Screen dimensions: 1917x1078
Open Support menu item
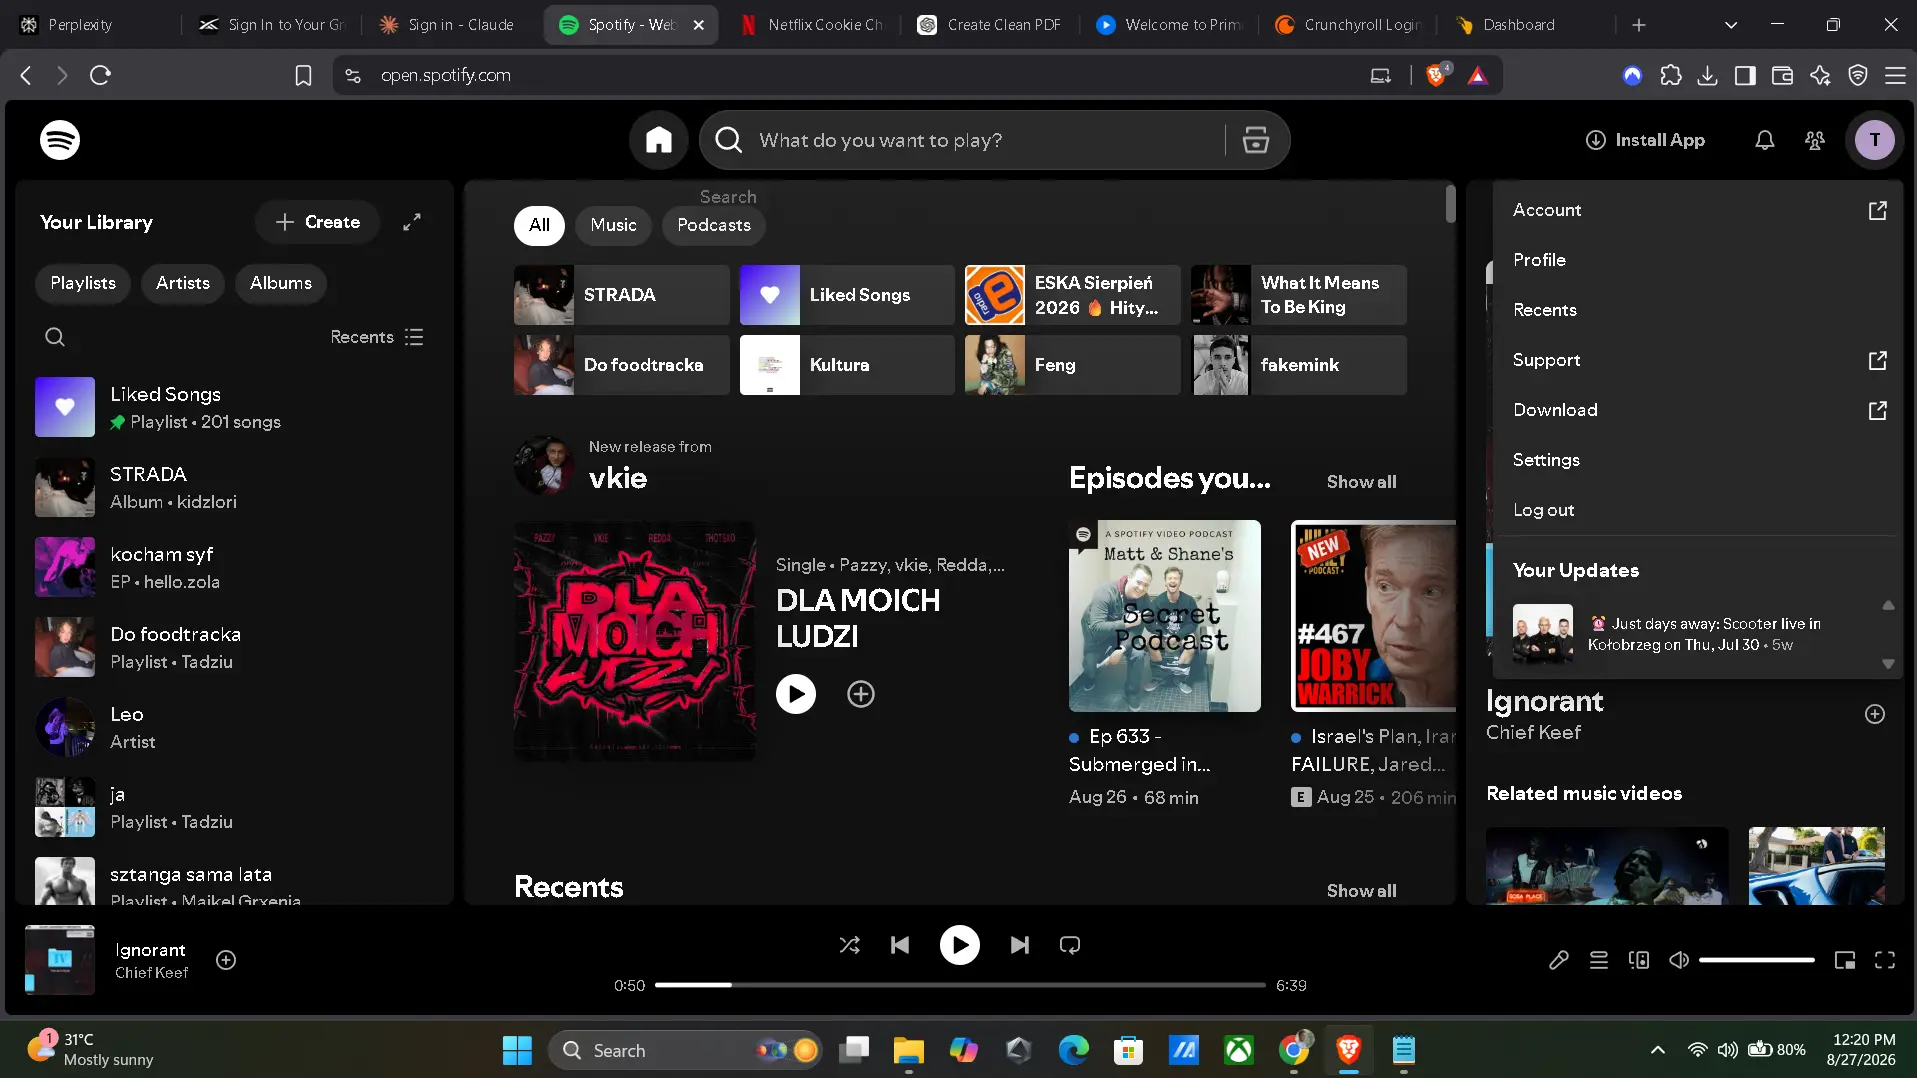click(x=1699, y=360)
